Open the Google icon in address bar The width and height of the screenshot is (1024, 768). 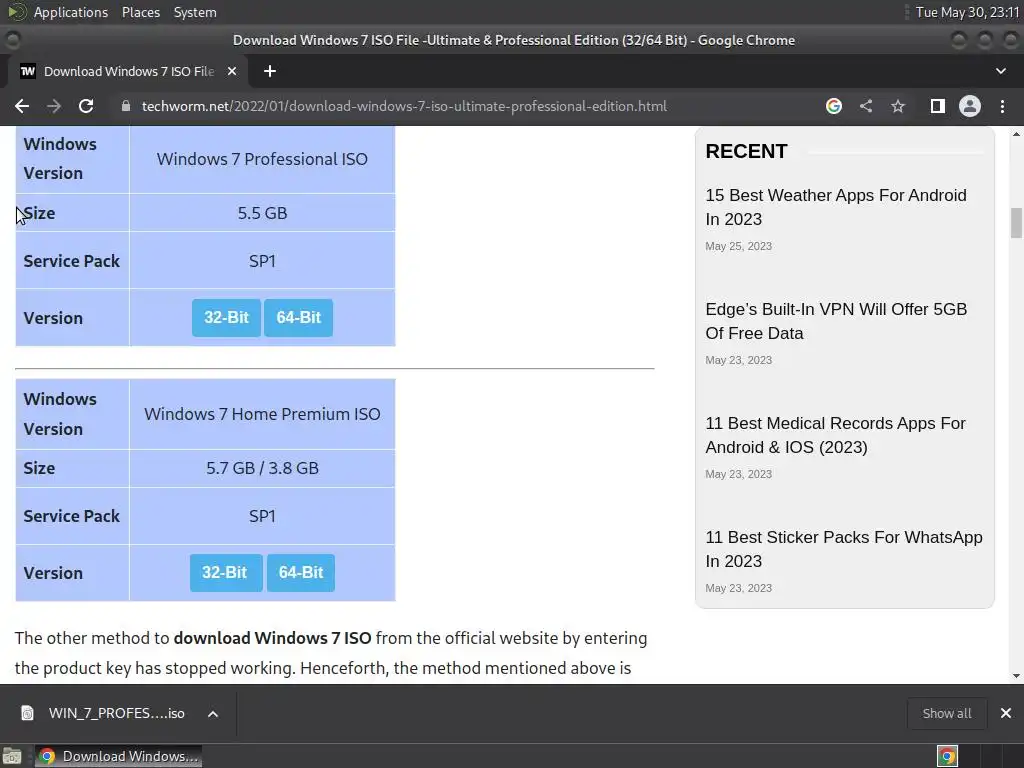(833, 106)
